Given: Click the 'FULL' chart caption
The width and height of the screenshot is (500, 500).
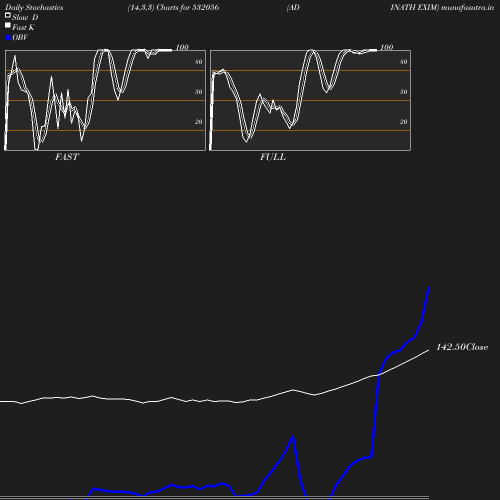Looking at the screenshot, I should 273,157.
